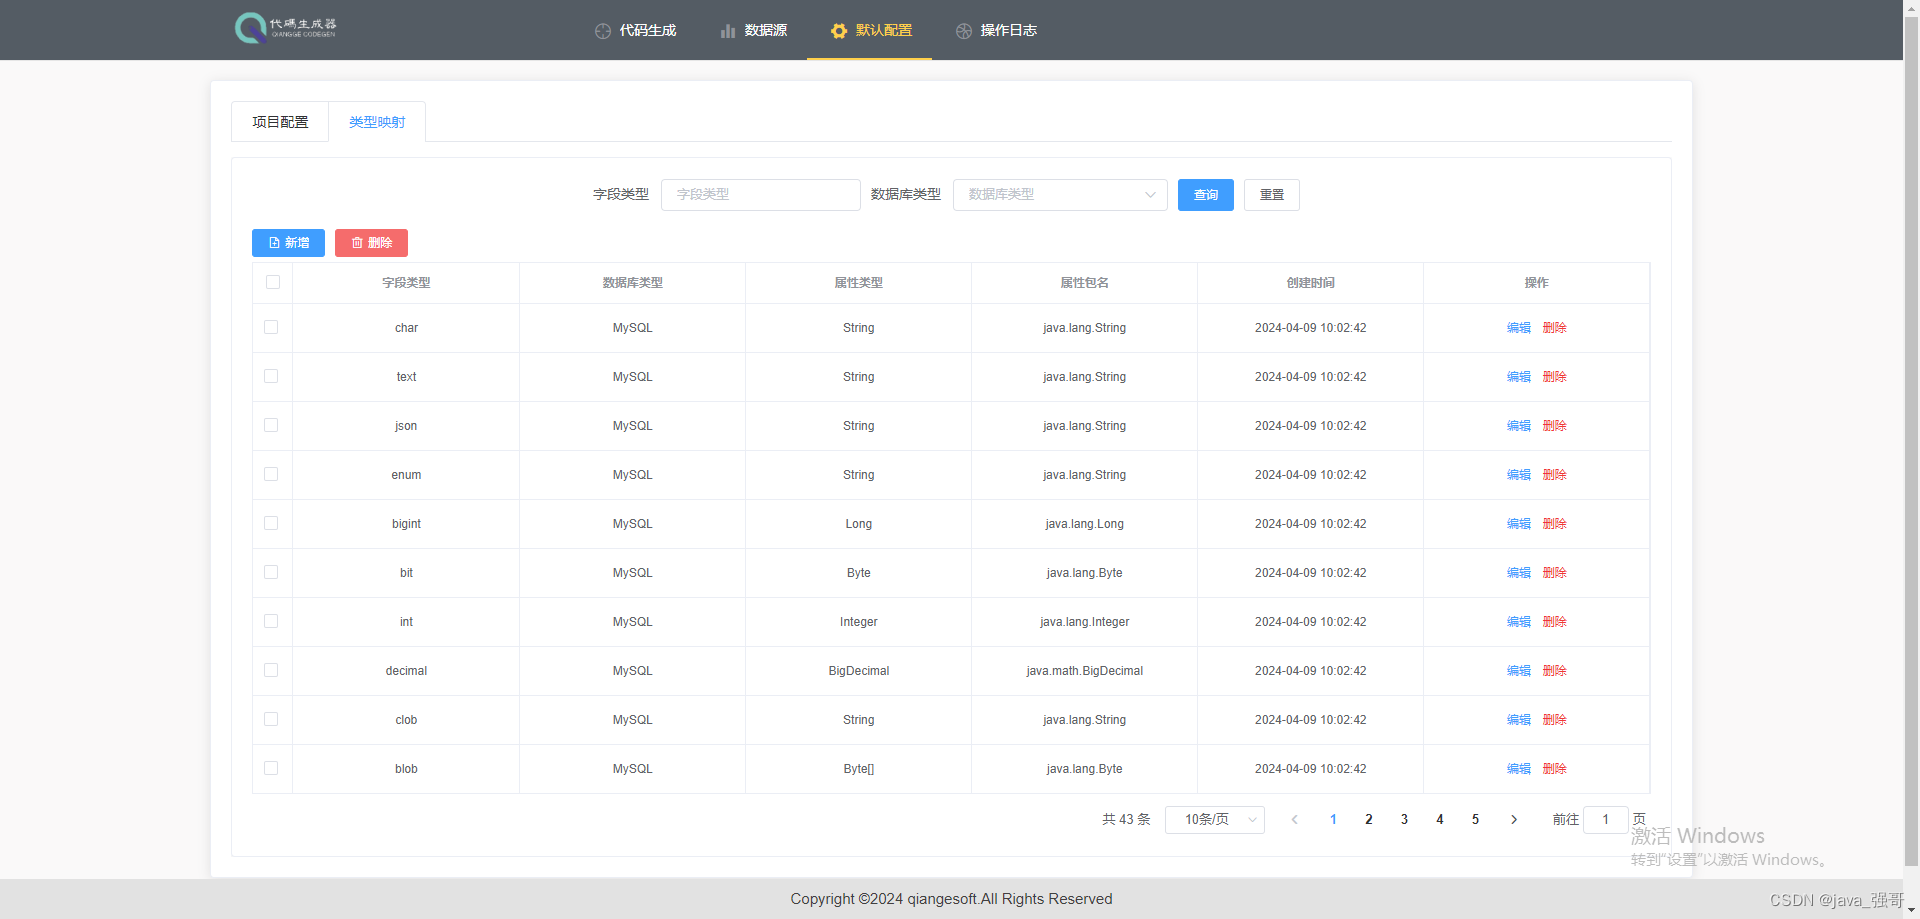Check the box for the clob row
The width and height of the screenshot is (1920, 919).
[271, 719]
